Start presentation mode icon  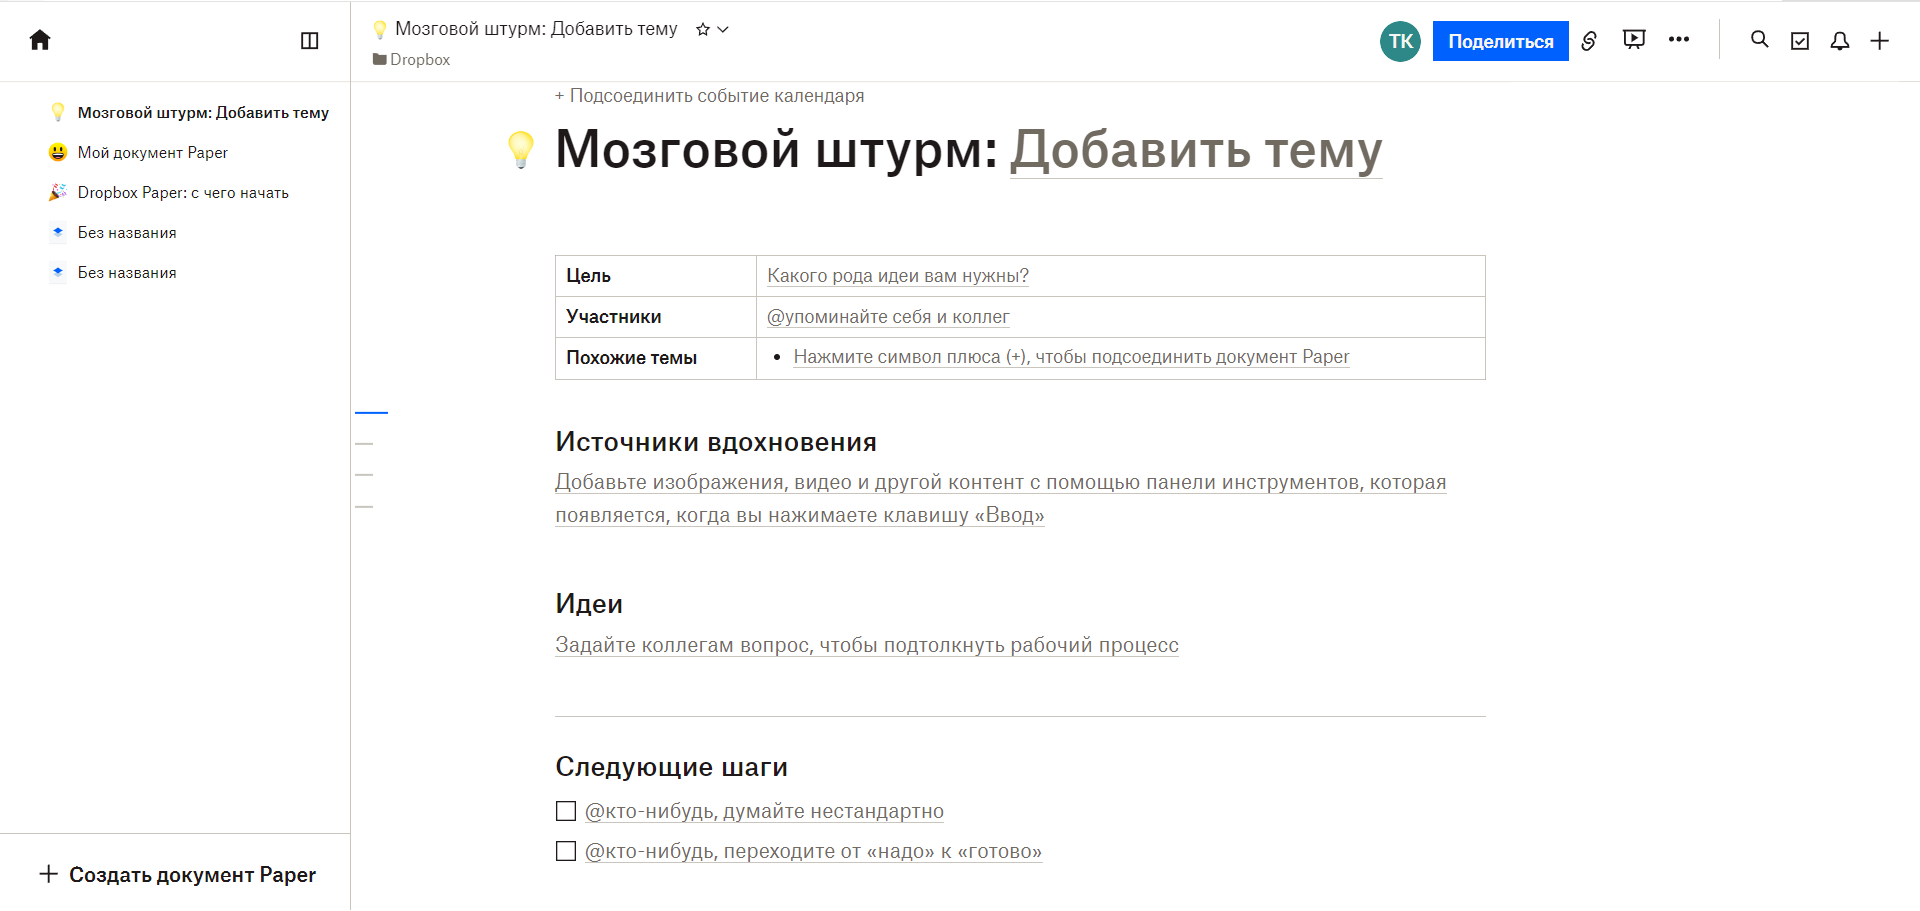[x=1634, y=40]
